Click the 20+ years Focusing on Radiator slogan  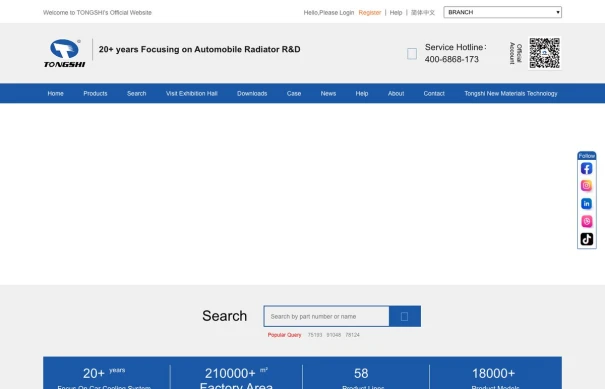199,49
